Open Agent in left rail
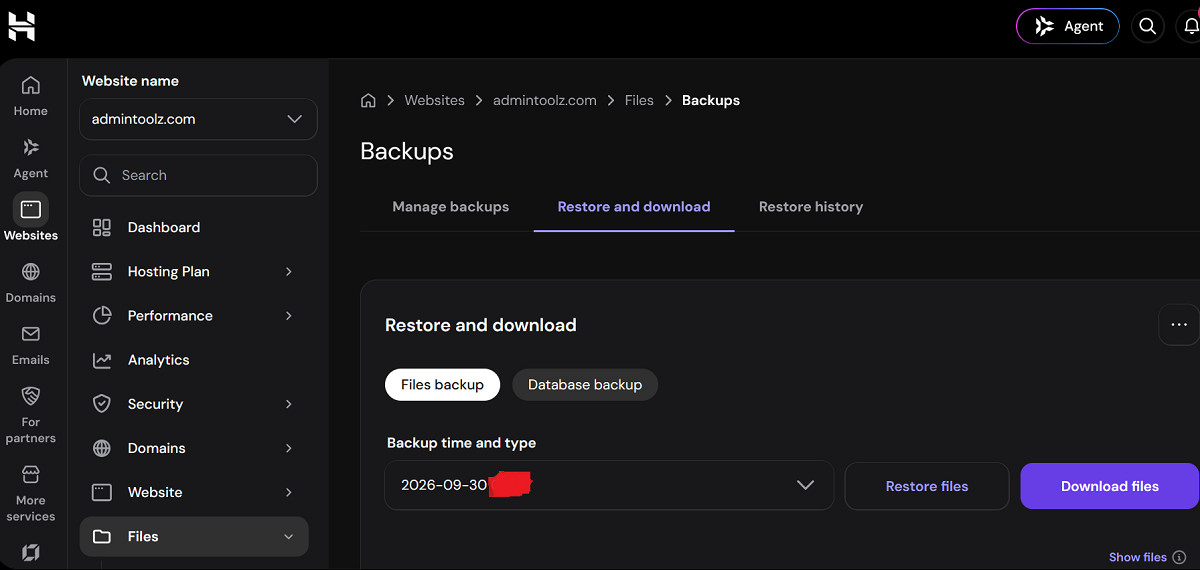1200x570 pixels. (x=31, y=157)
